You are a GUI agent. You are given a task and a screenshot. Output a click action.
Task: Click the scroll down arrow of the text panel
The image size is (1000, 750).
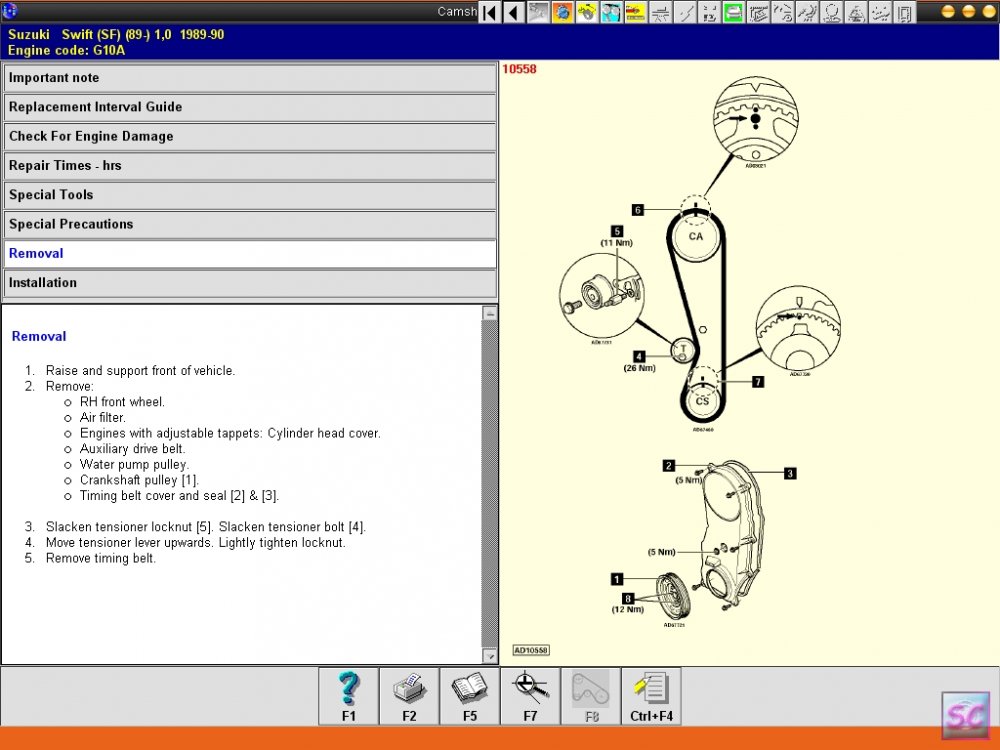[x=490, y=656]
